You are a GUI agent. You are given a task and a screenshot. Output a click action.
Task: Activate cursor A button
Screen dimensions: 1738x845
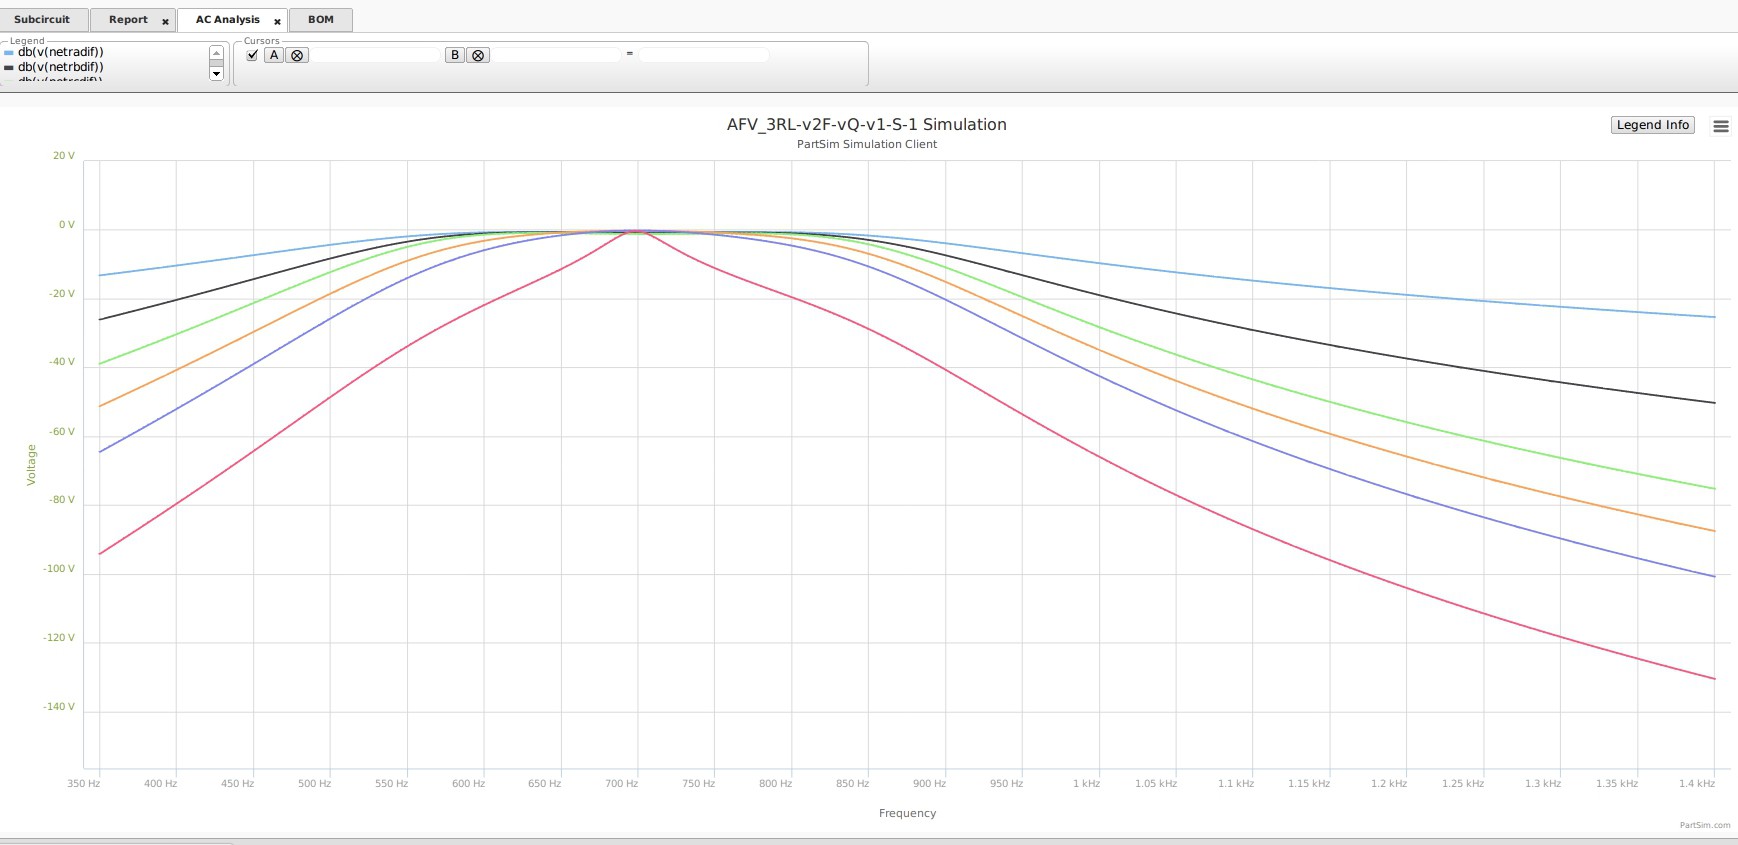pyautogui.click(x=274, y=55)
